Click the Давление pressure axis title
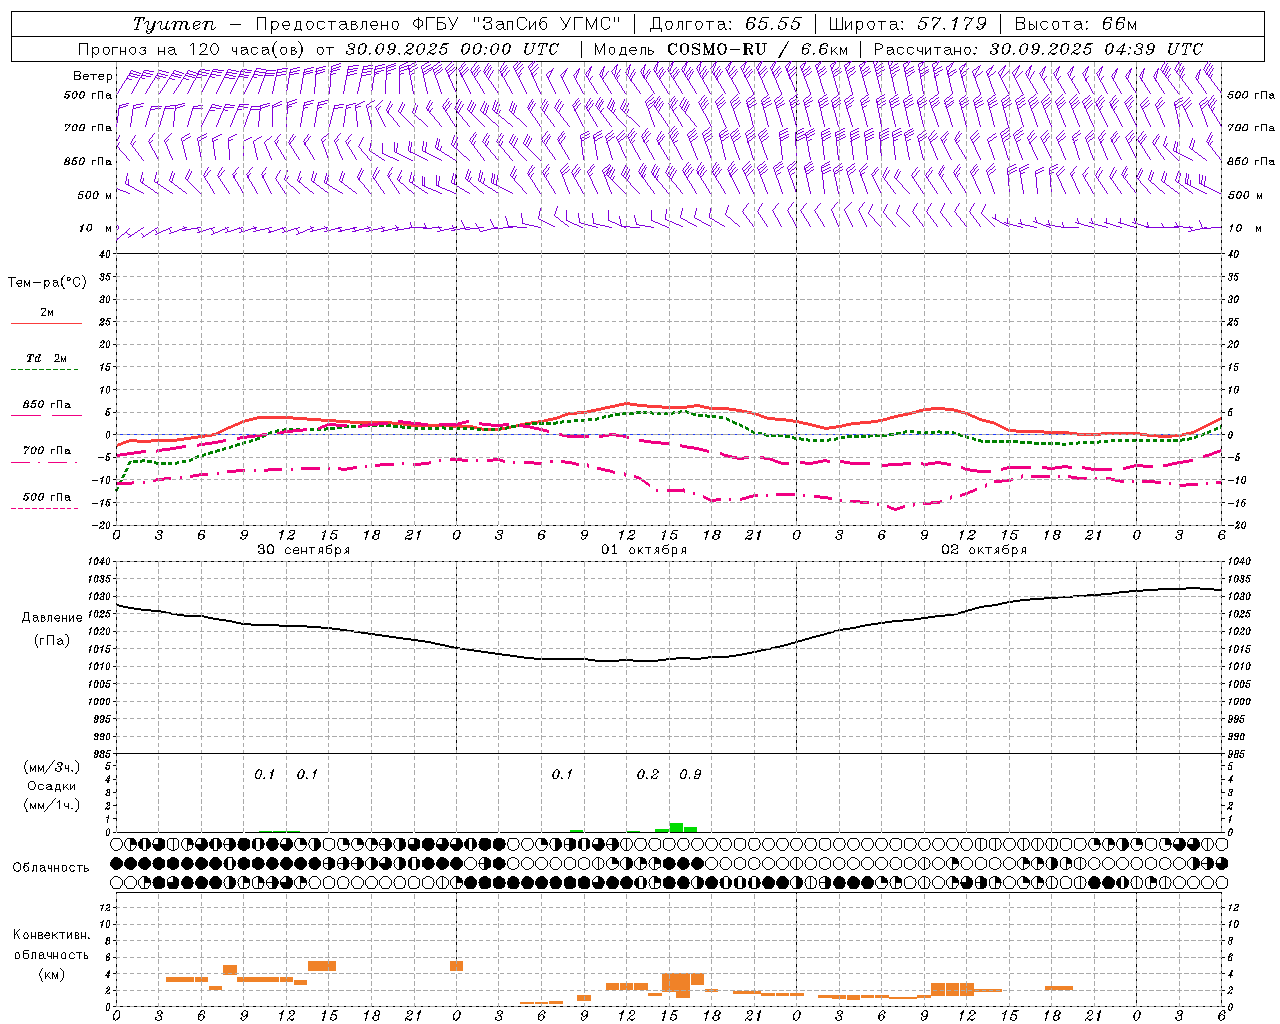Image resolution: width=1280 pixels, height=1024 pixels. click(x=51, y=618)
